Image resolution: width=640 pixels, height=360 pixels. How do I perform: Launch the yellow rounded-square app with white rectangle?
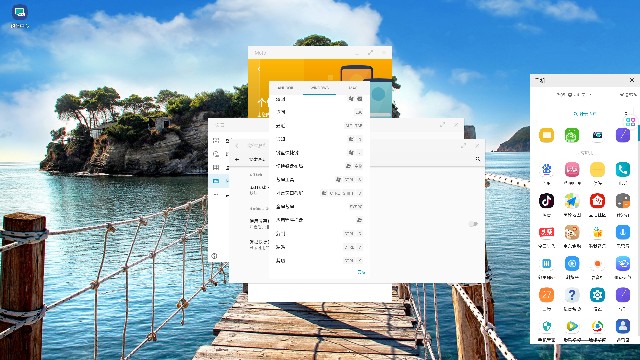point(547,135)
